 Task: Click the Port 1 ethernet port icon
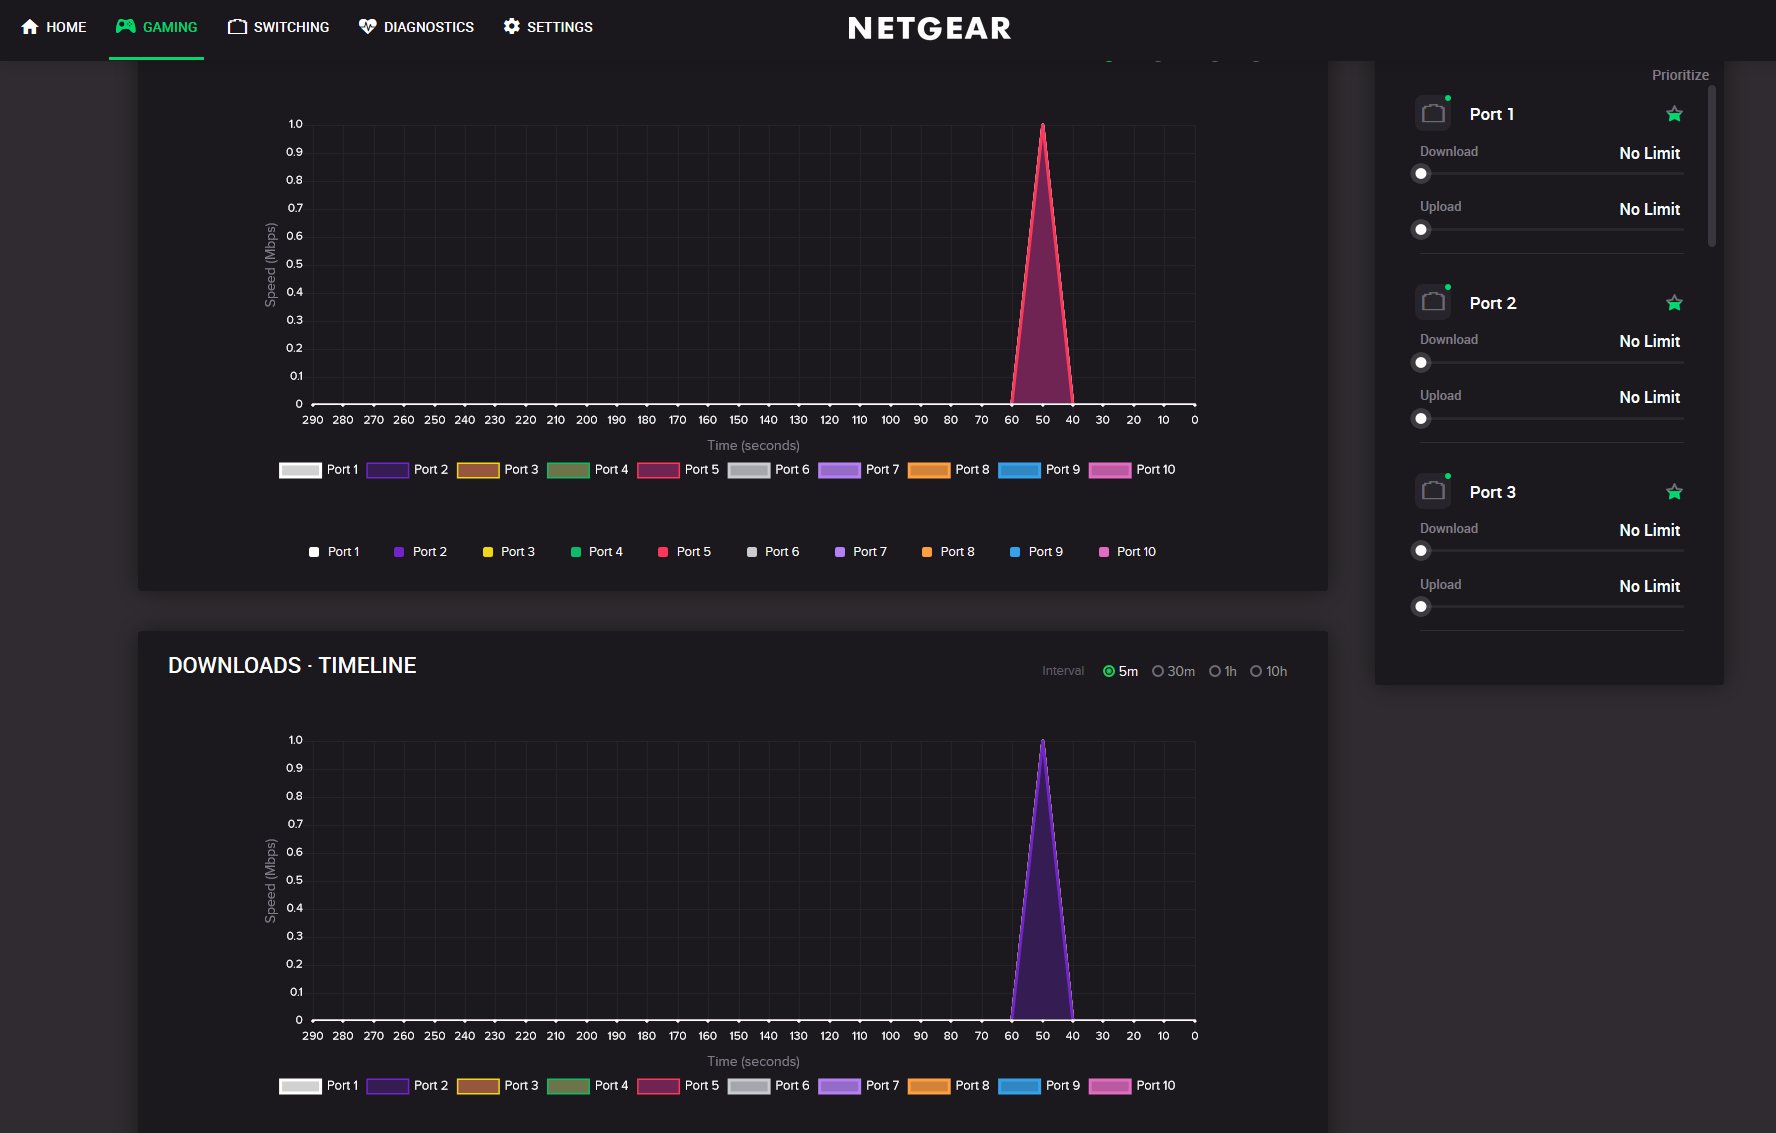tap(1433, 113)
